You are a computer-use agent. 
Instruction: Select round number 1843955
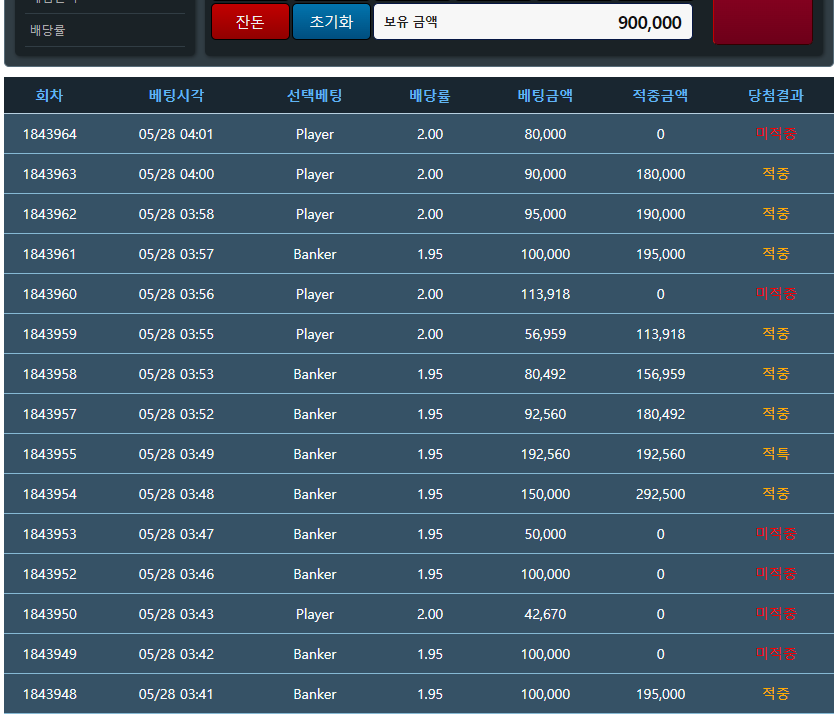coord(49,454)
